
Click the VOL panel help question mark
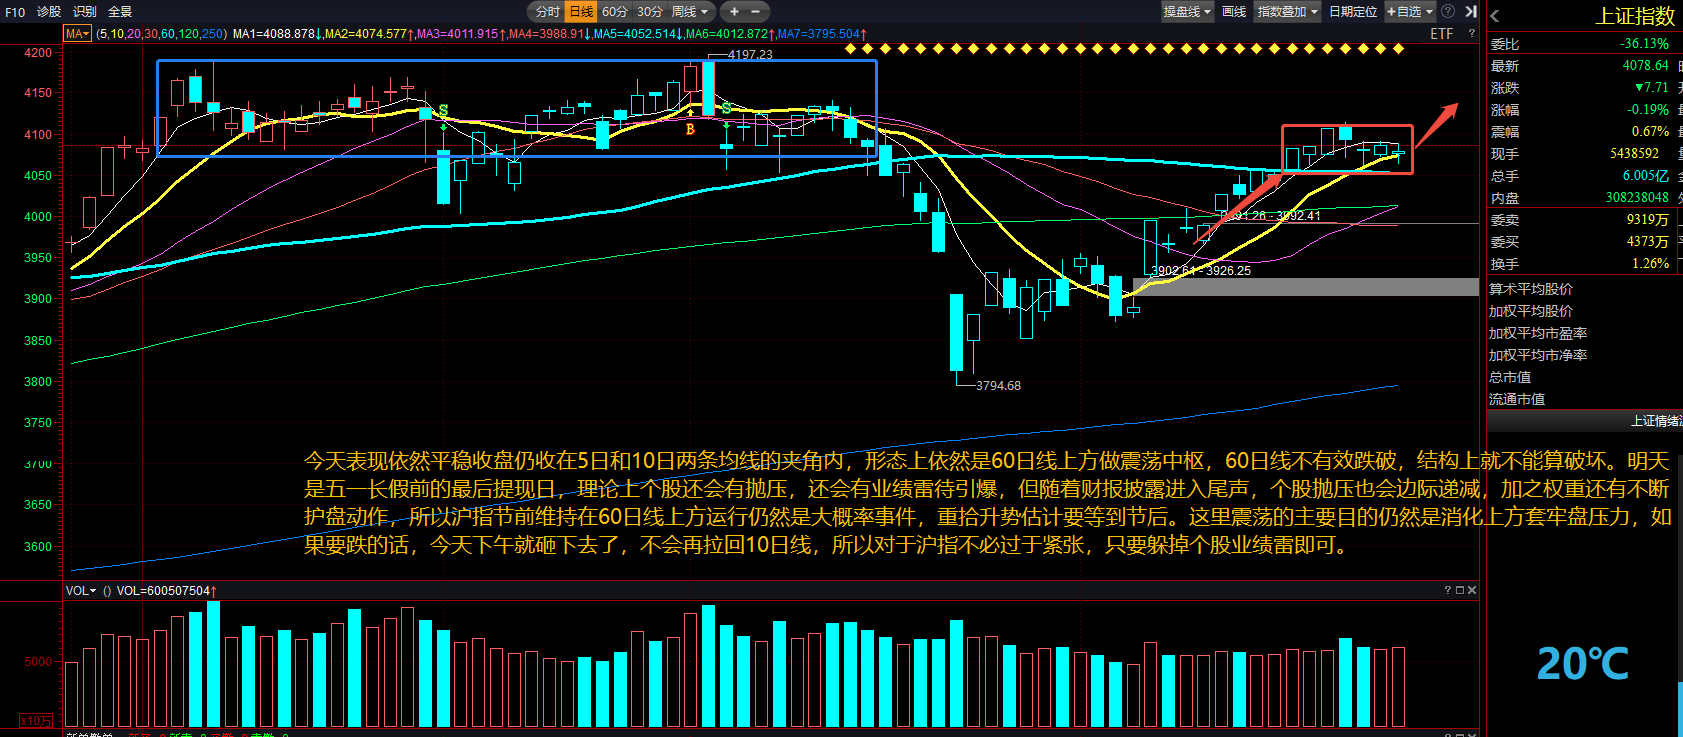pos(1447,591)
